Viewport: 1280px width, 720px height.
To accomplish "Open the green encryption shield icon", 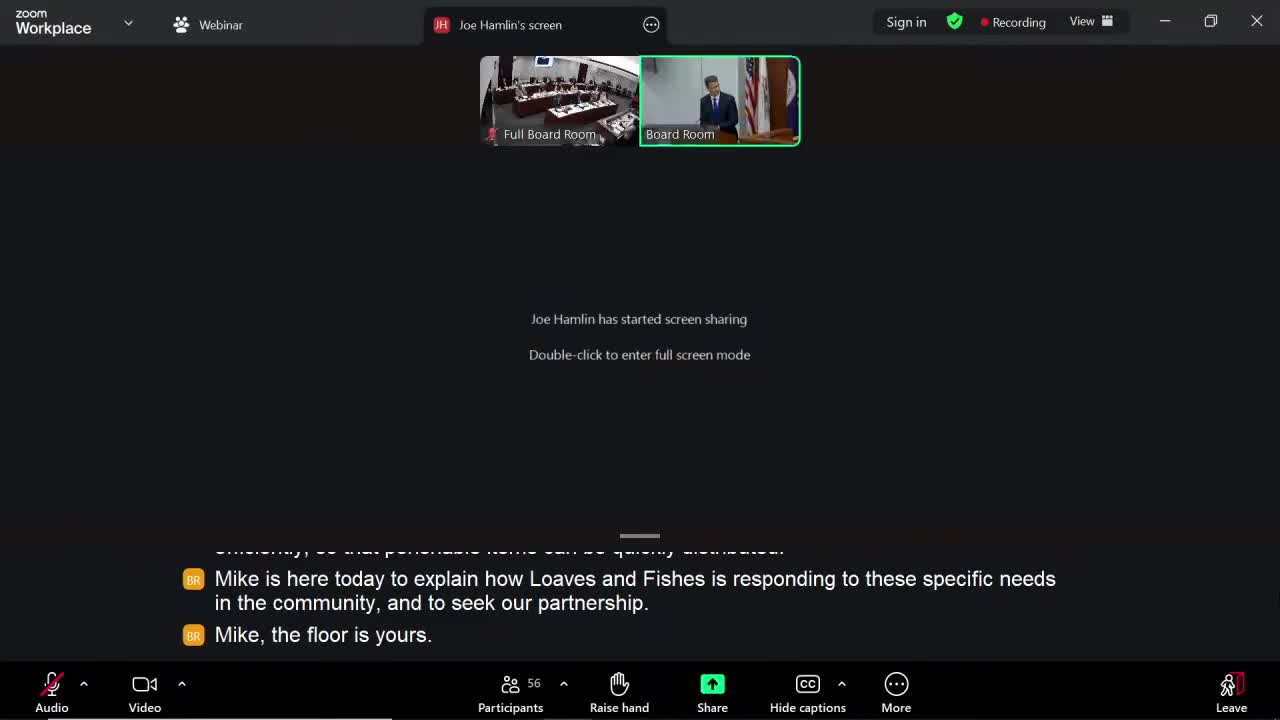I will [x=955, y=21].
